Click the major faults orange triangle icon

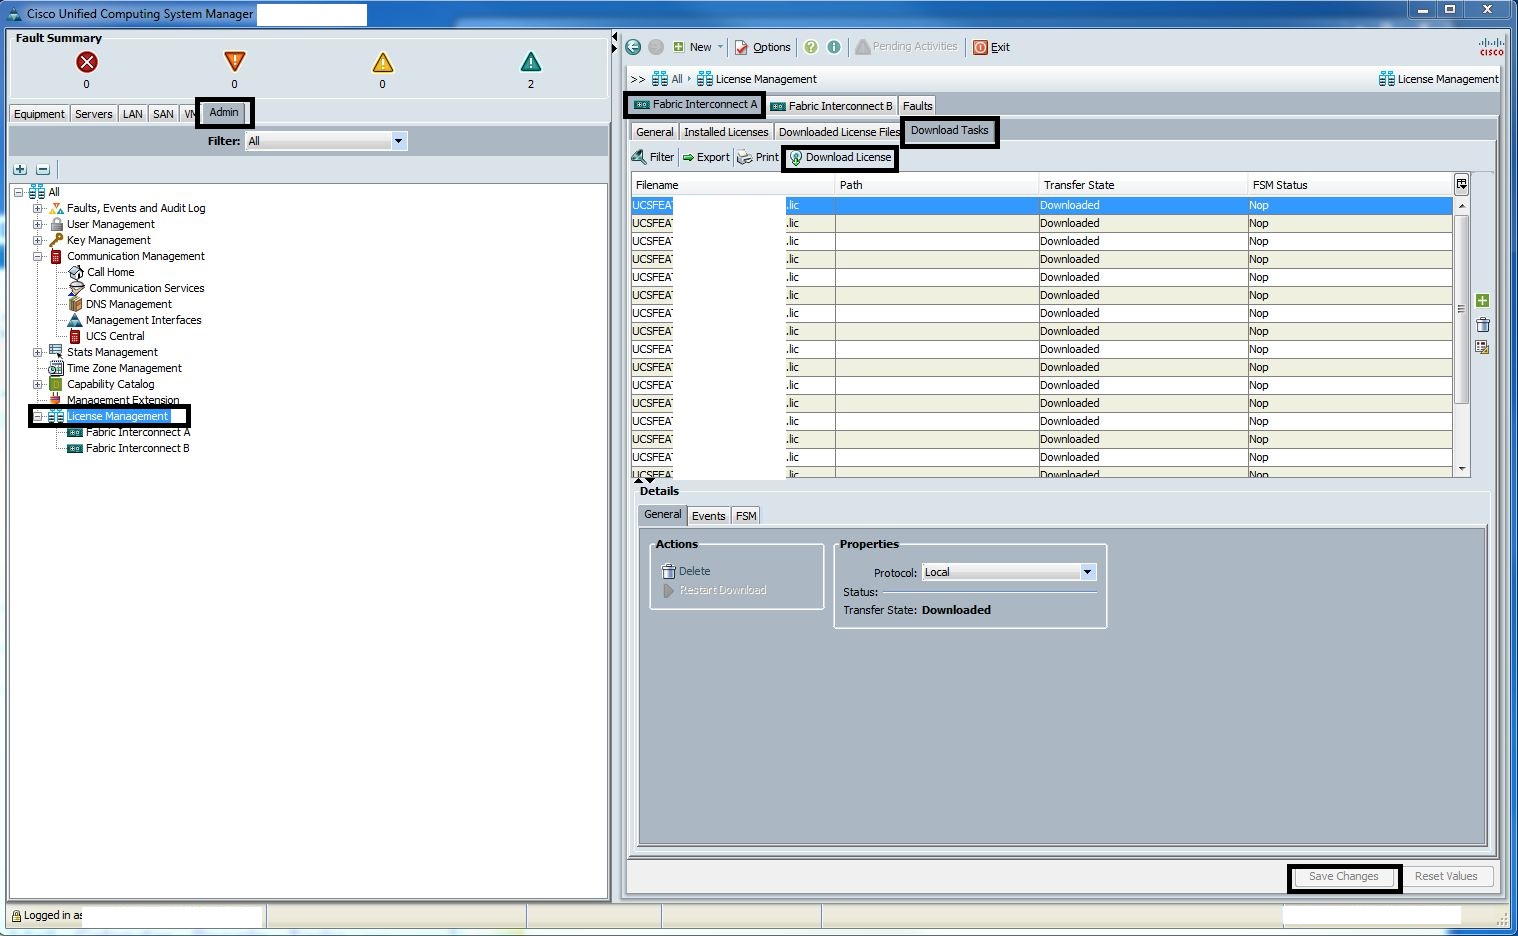tap(234, 61)
